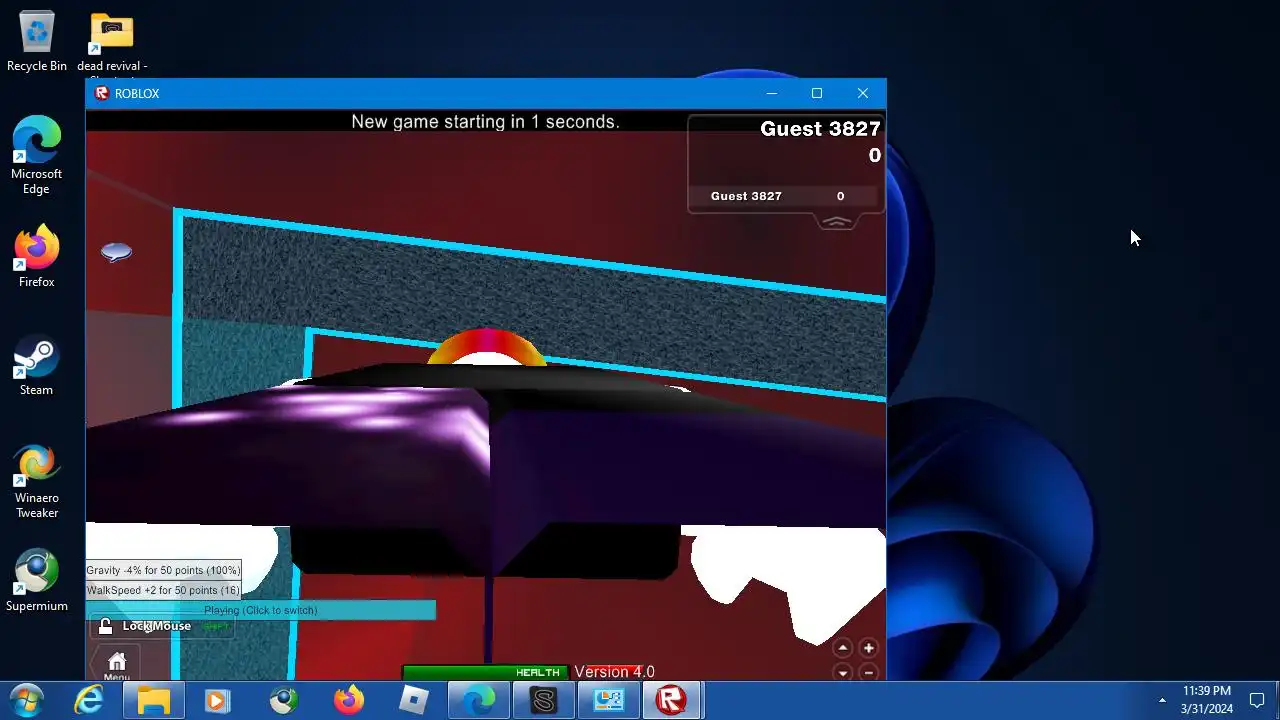The height and width of the screenshot is (720, 1280).
Task: Open Firefox from the taskbar
Action: pyautogui.click(x=349, y=700)
